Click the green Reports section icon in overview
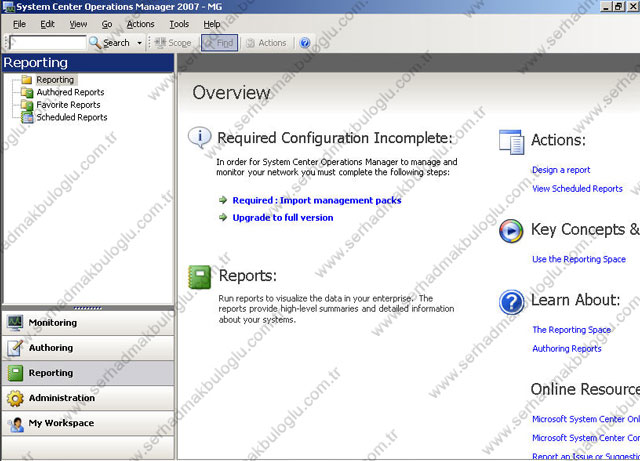The width and height of the screenshot is (640, 461). click(200, 277)
